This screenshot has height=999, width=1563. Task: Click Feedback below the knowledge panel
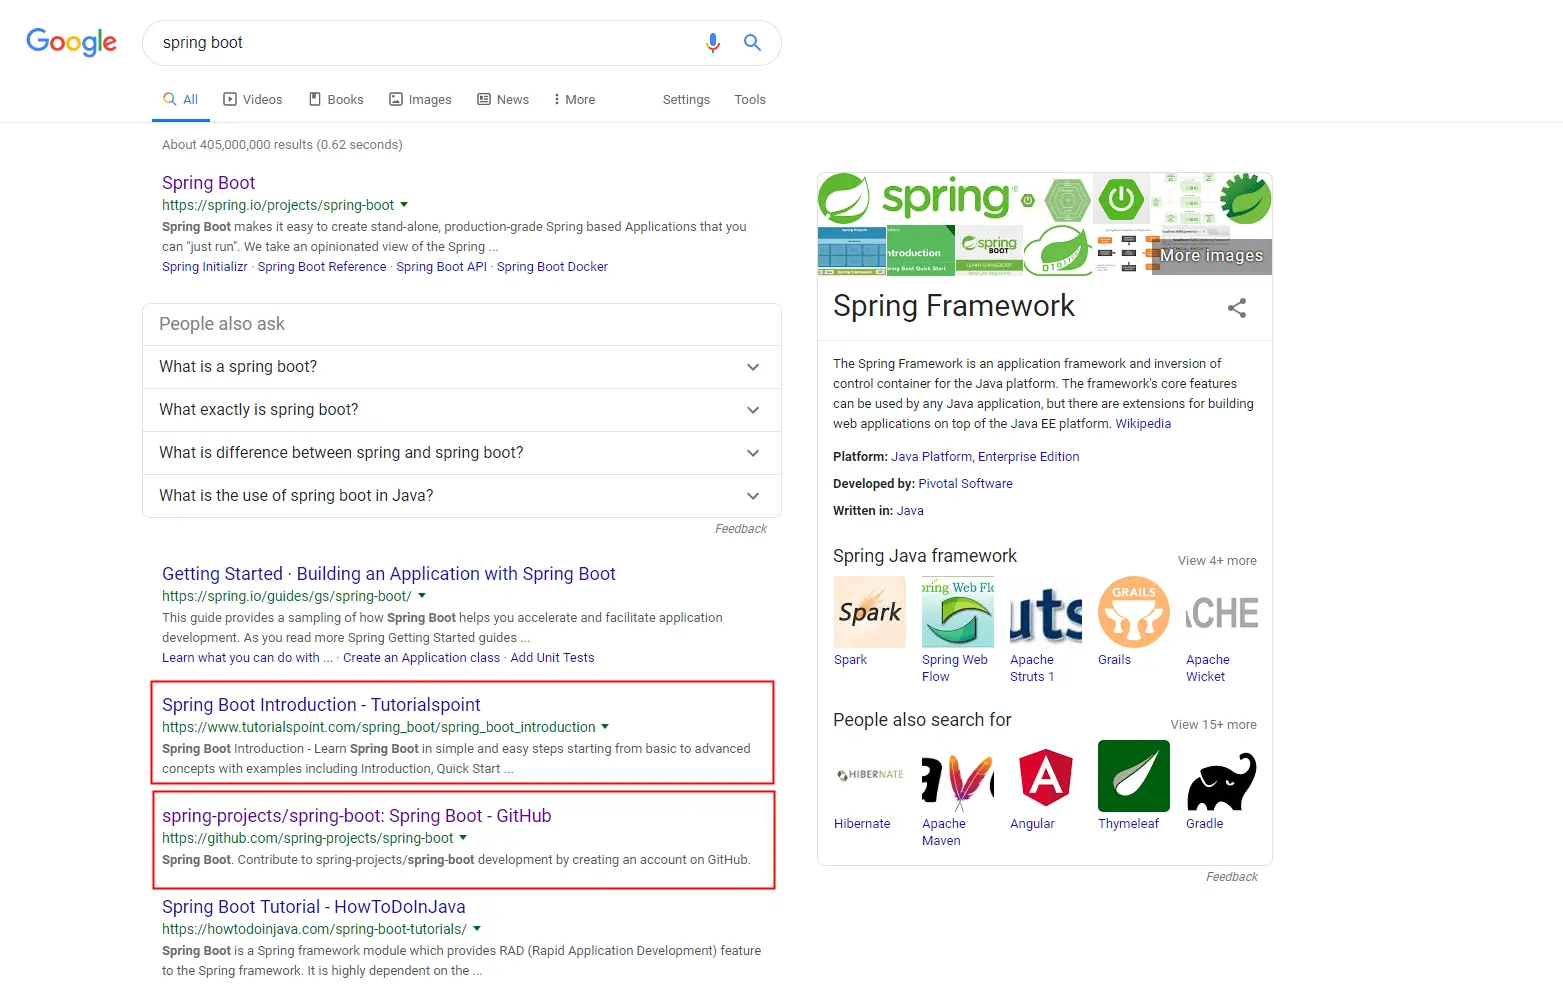tap(1232, 877)
